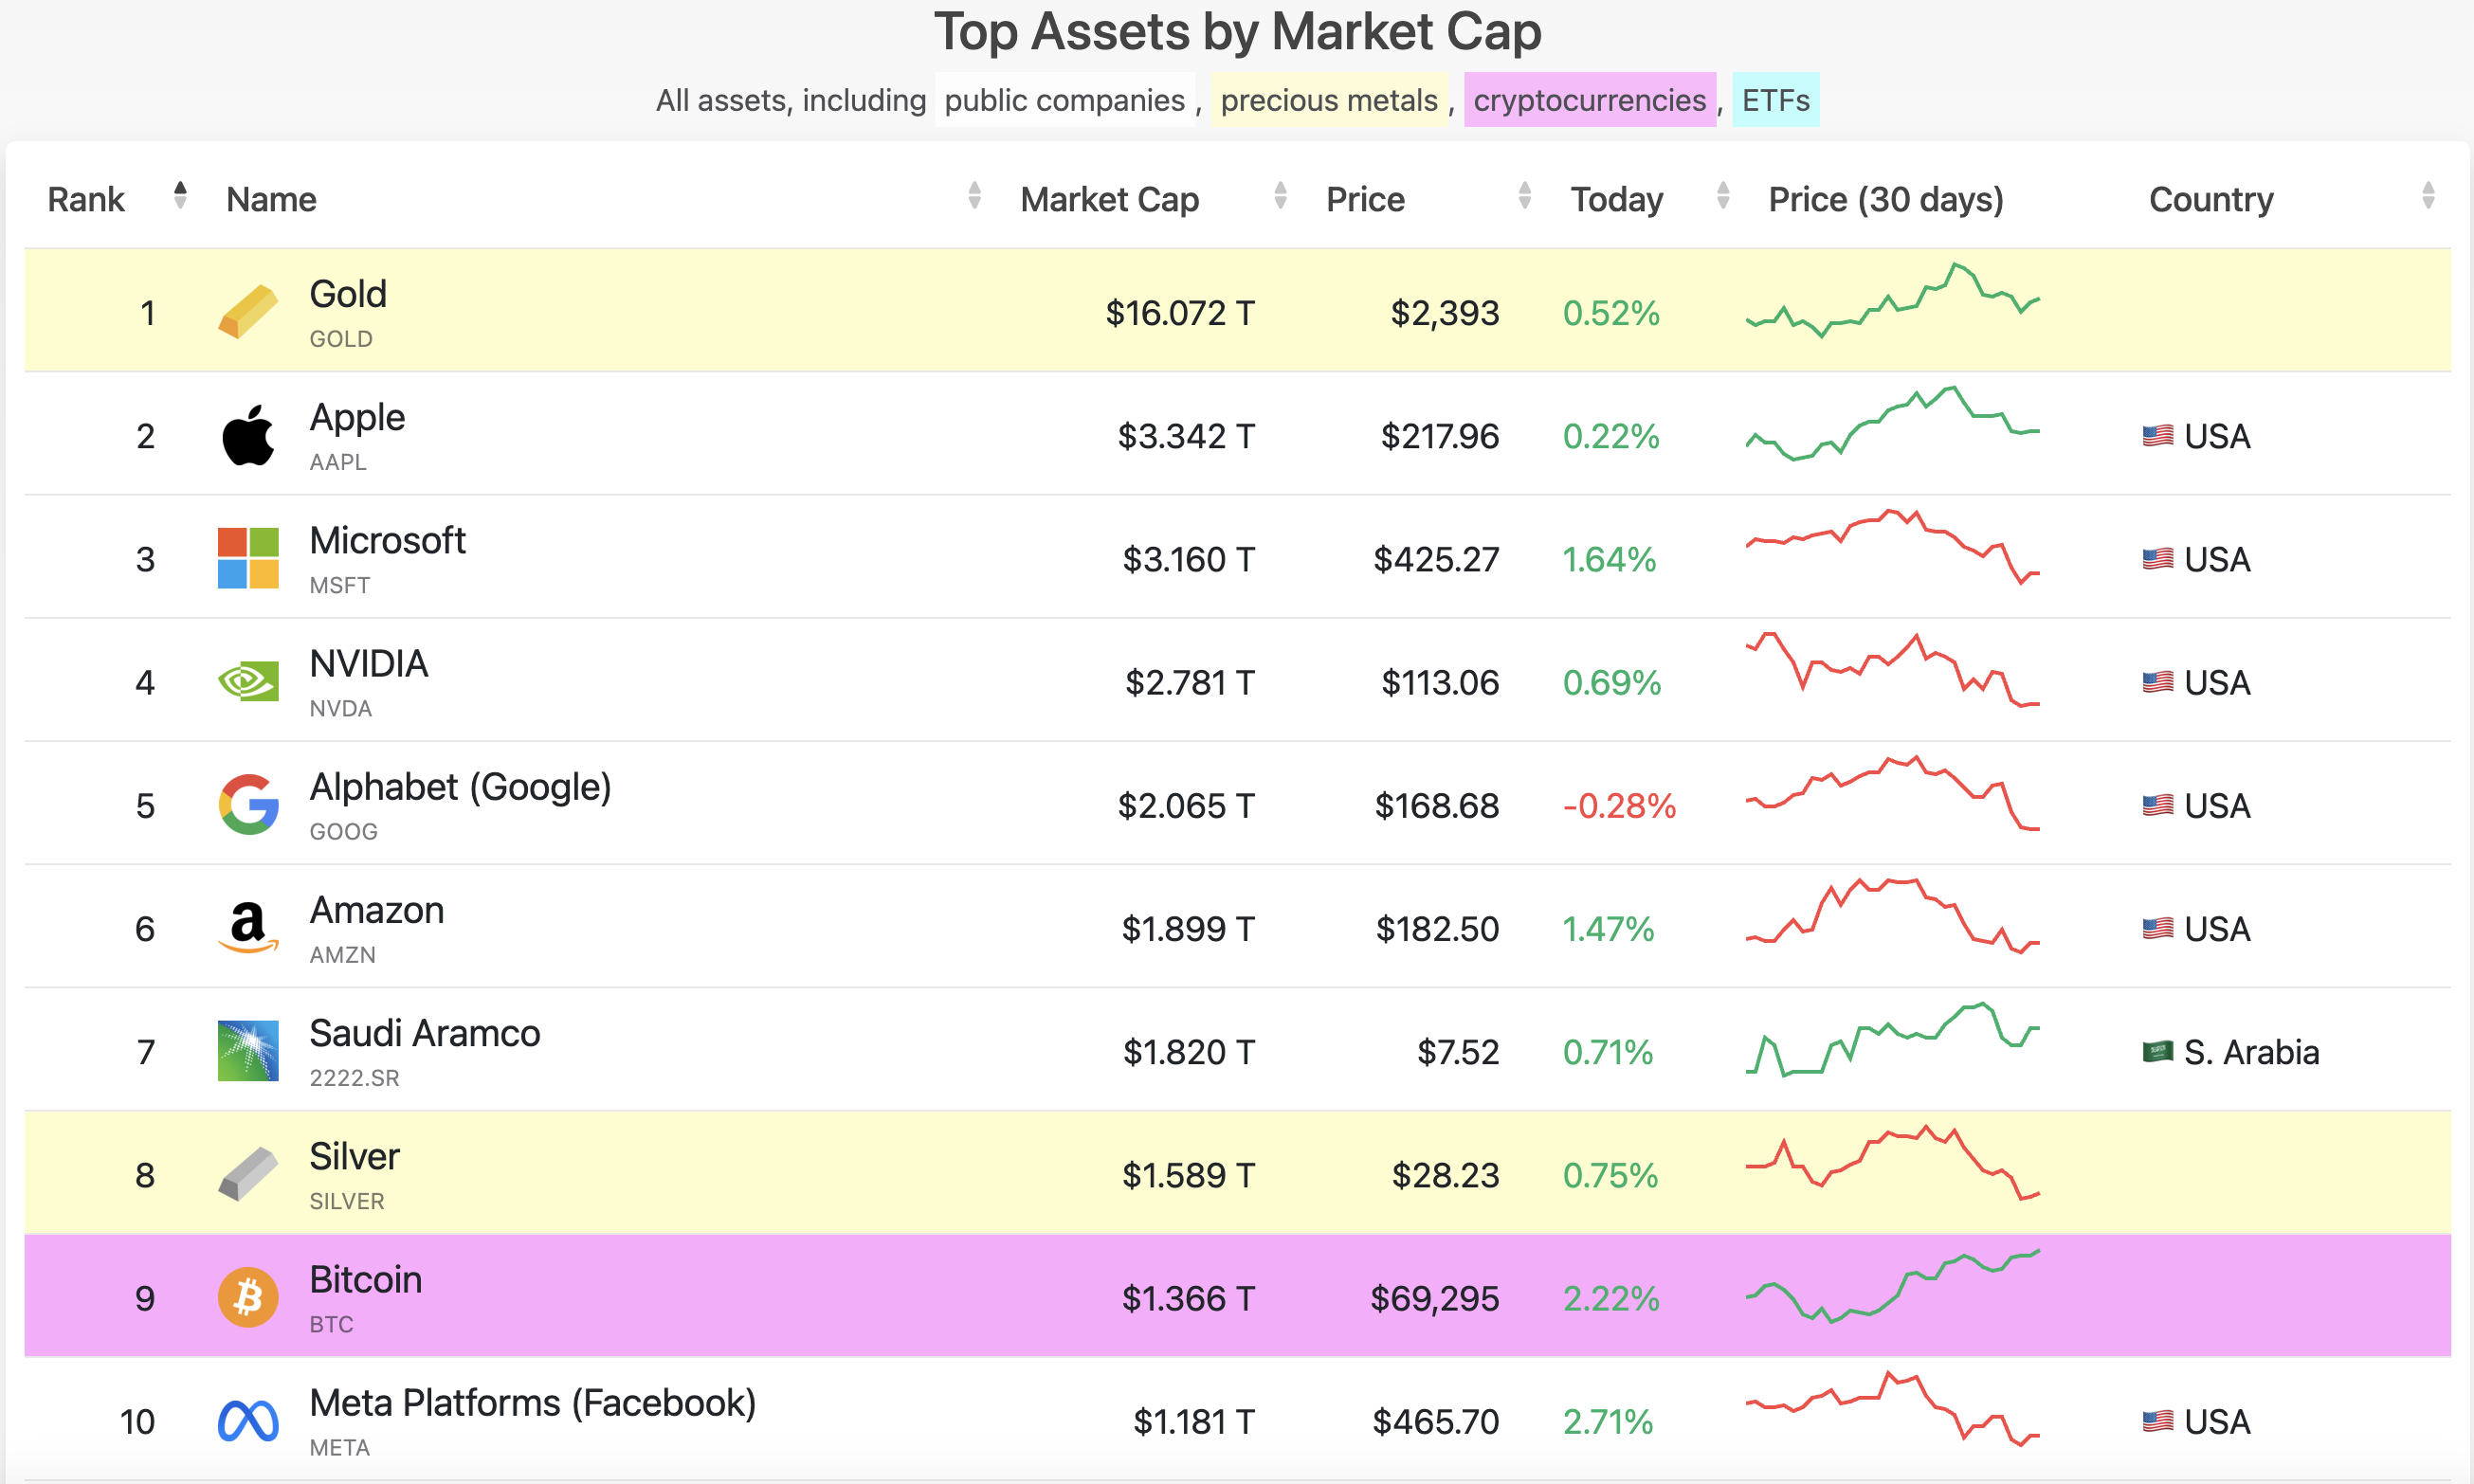Open the Amazon company page

pyautogui.click(x=377, y=910)
